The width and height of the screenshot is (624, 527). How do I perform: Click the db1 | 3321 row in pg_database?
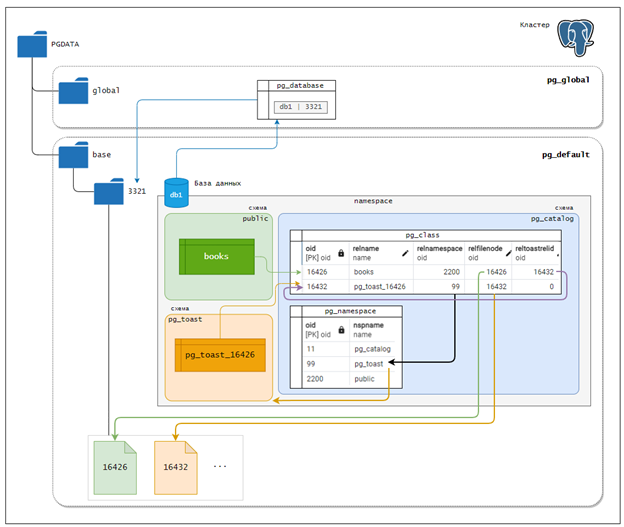[x=300, y=107]
